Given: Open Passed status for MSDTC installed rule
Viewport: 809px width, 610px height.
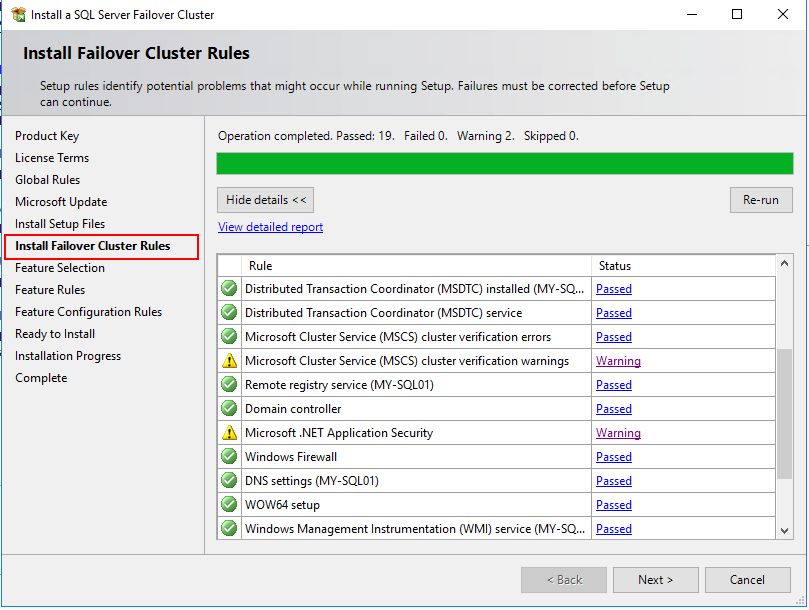Looking at the screenshot, I should [614, 289].
